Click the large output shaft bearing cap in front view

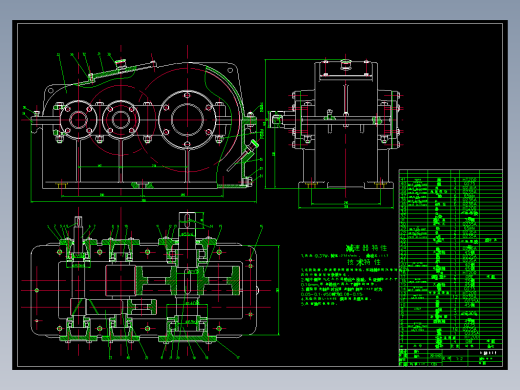(187, 119)
